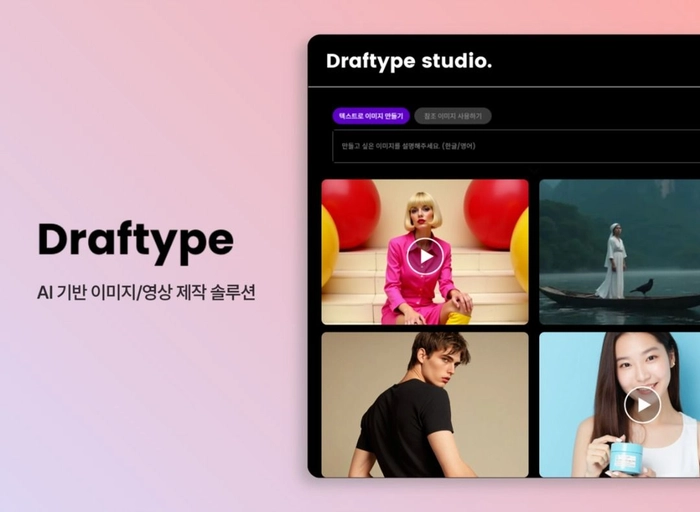Click the large Draftype title text

click(135, 240)
